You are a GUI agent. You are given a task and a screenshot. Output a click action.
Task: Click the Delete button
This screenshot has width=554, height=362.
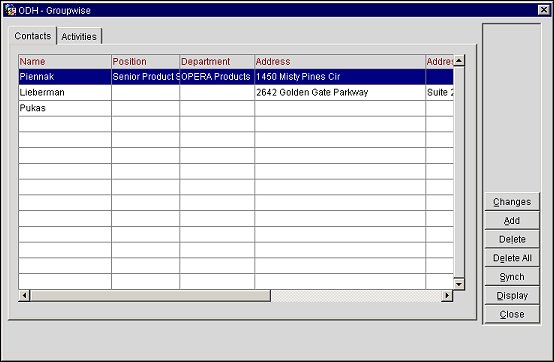coord(512,239)
